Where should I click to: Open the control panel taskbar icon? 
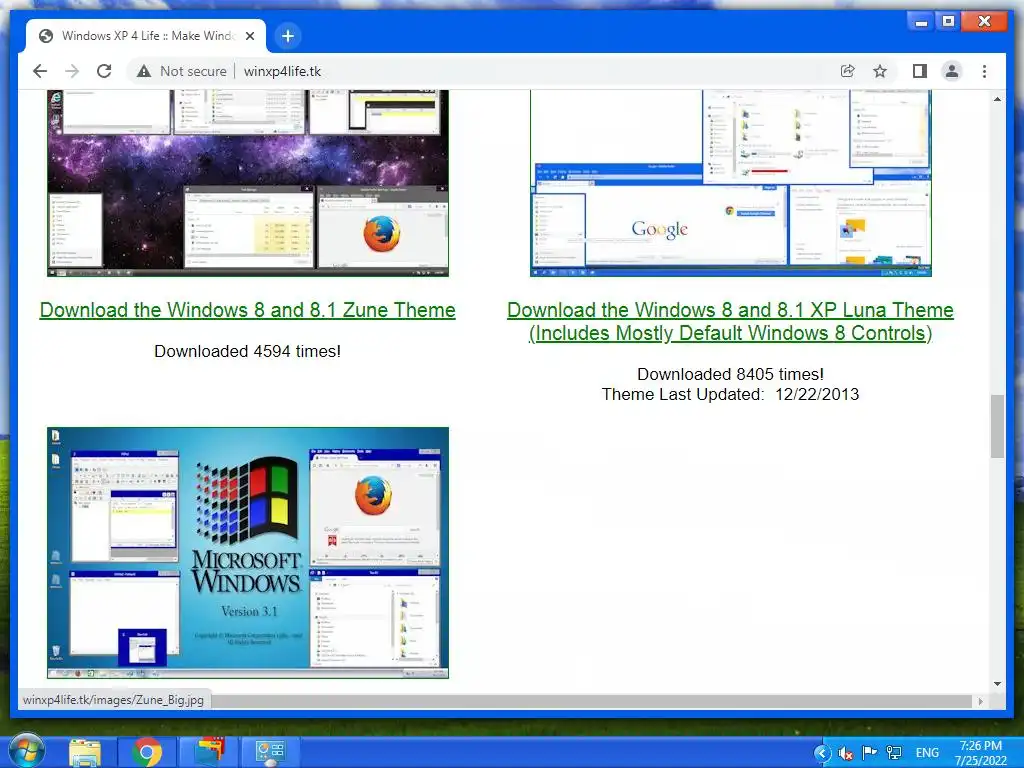tap(270, 752)
